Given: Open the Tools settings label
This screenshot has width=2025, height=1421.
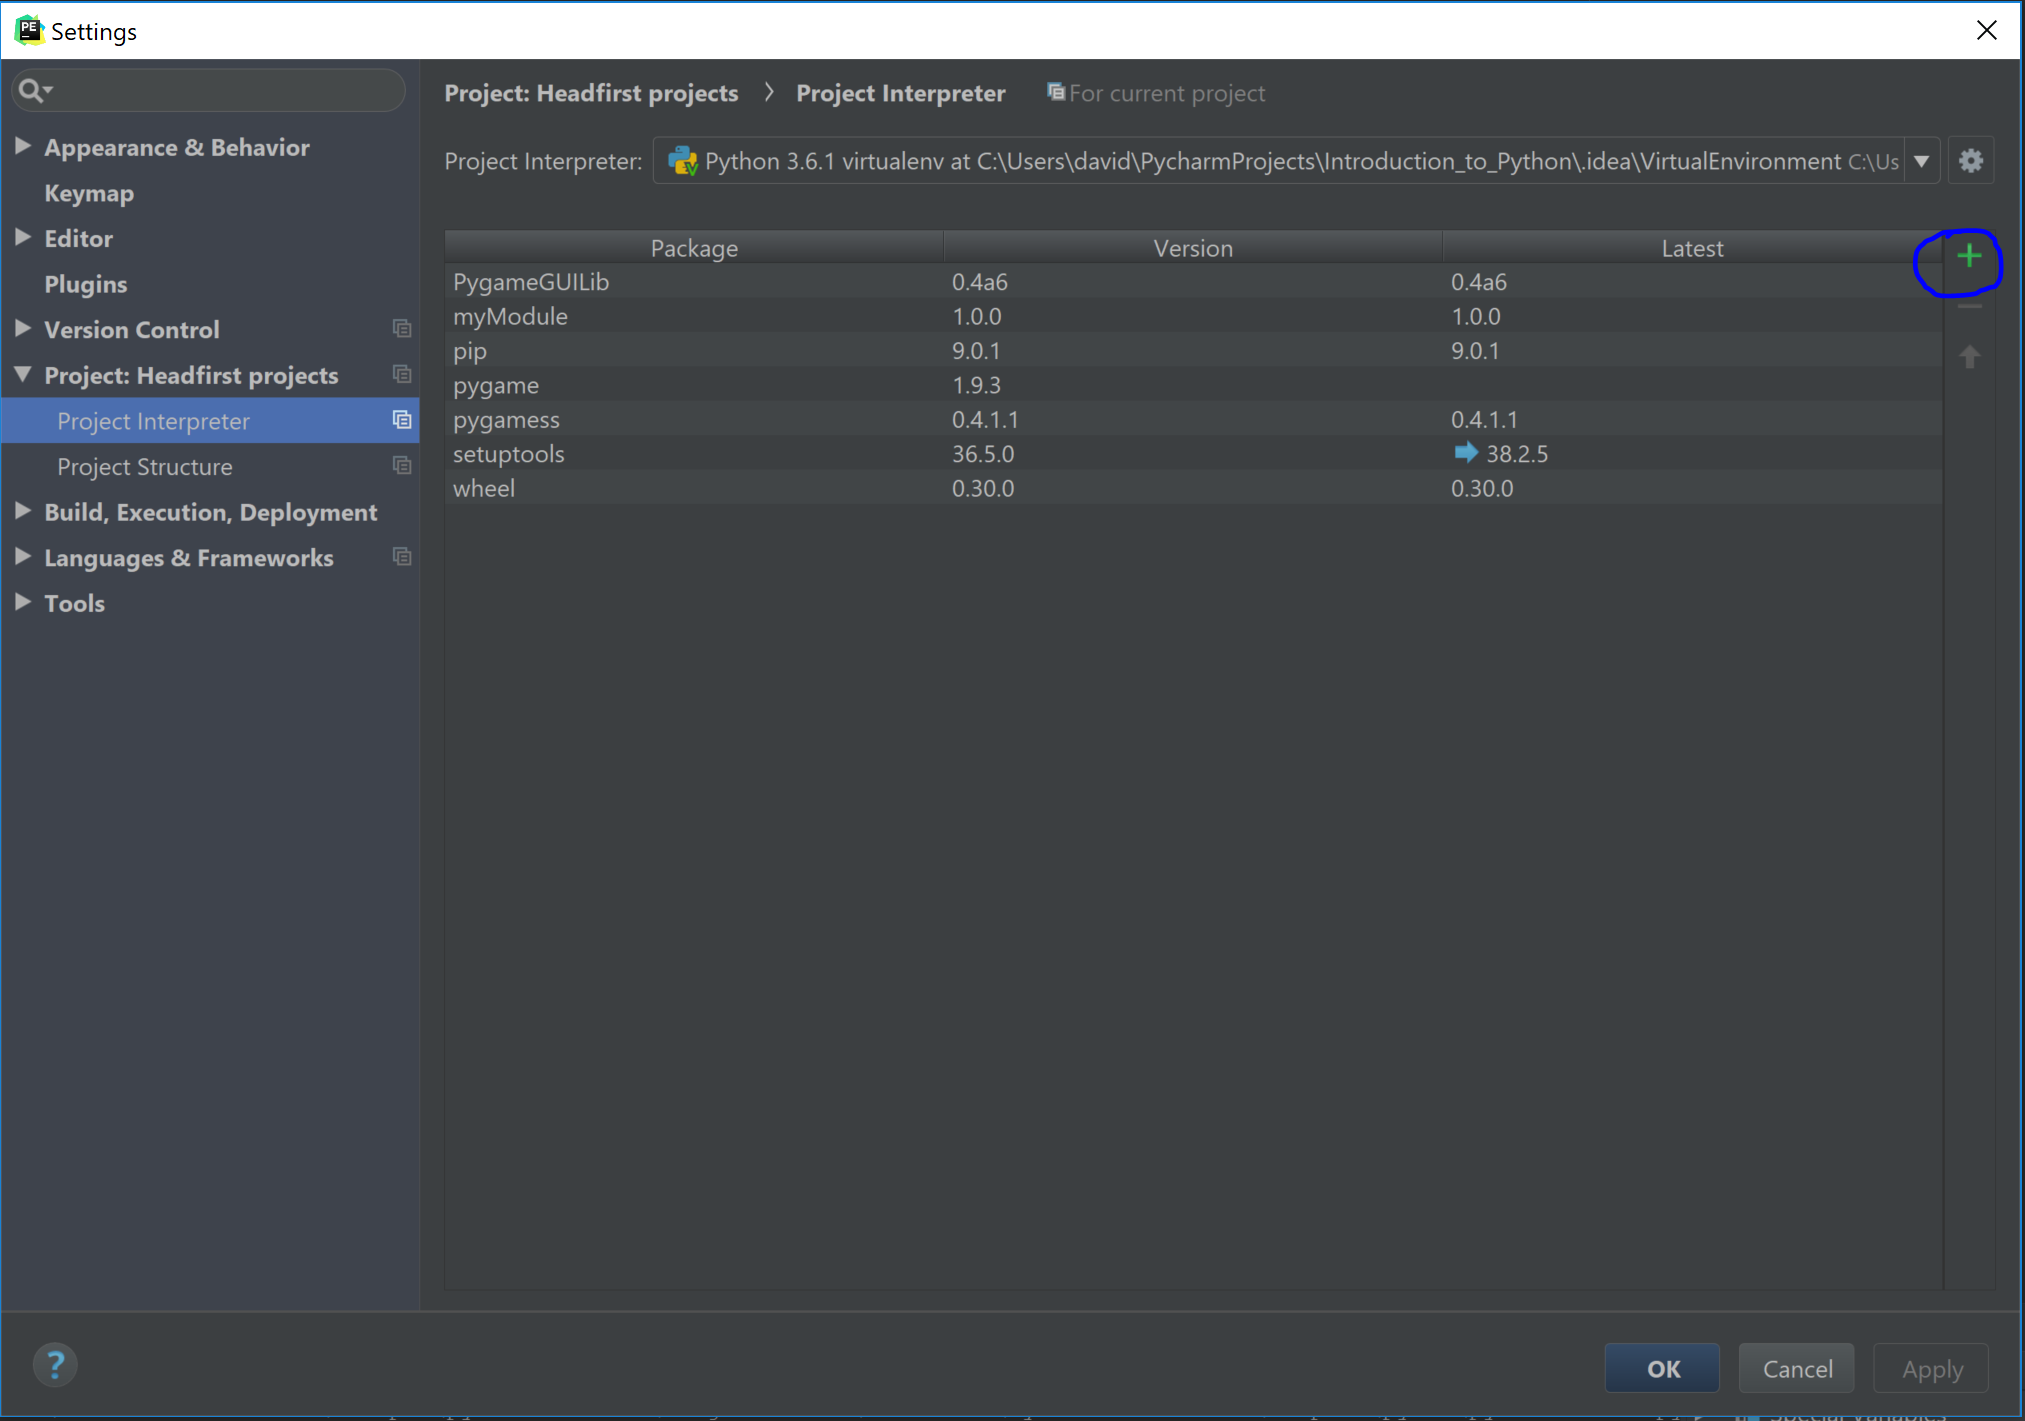Looking at the screenshot, I should 75,603.
